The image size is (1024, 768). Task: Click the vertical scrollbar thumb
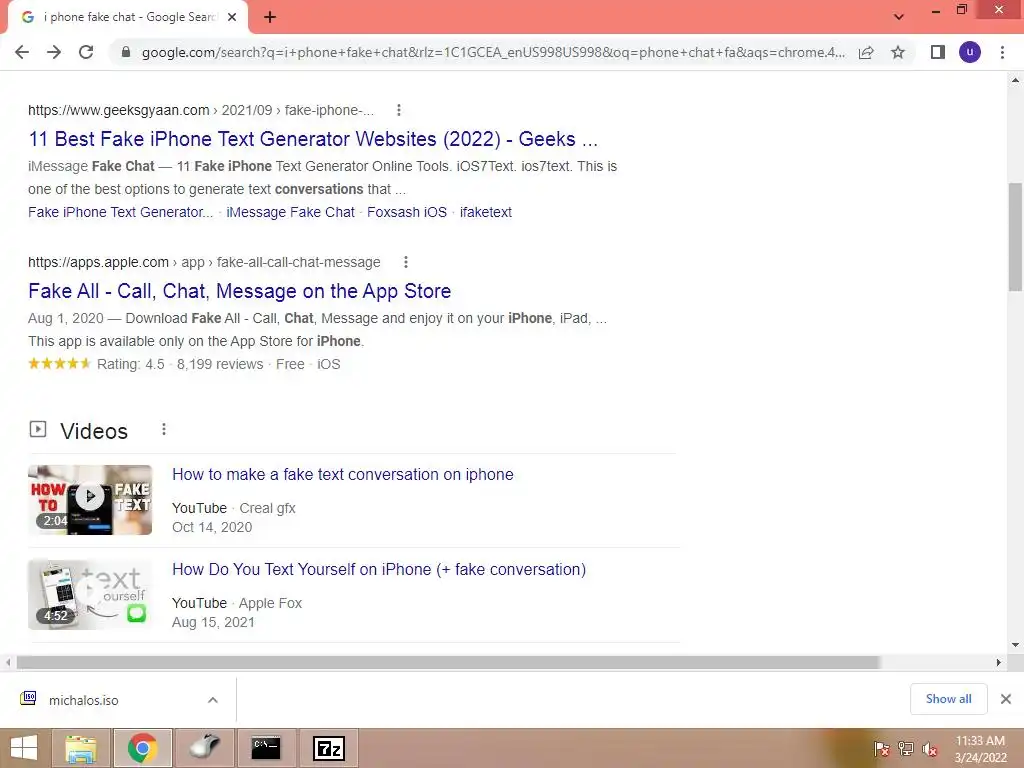point(1015,236)
